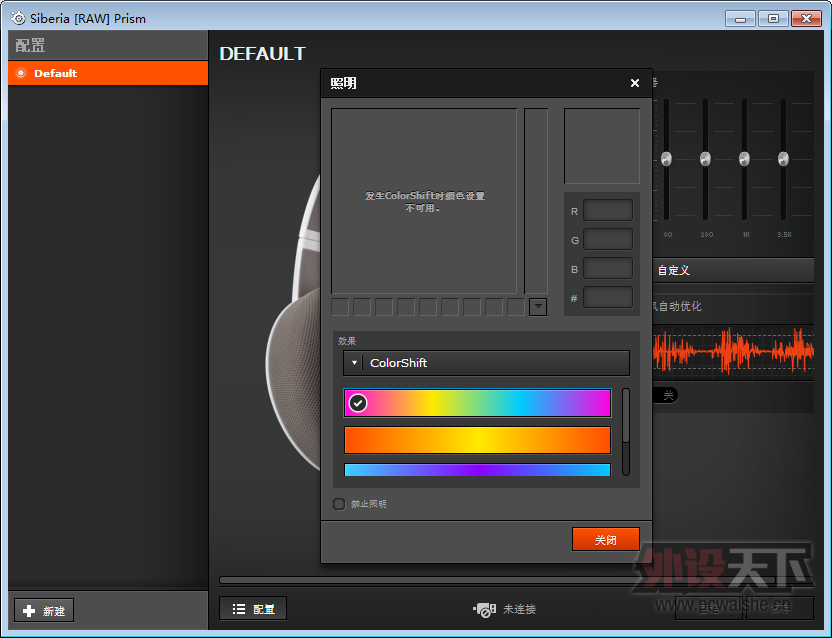Adjust the 280 Hz equalizer slider
This screenshot has width=832, height=638.
[x=705, y=159]
